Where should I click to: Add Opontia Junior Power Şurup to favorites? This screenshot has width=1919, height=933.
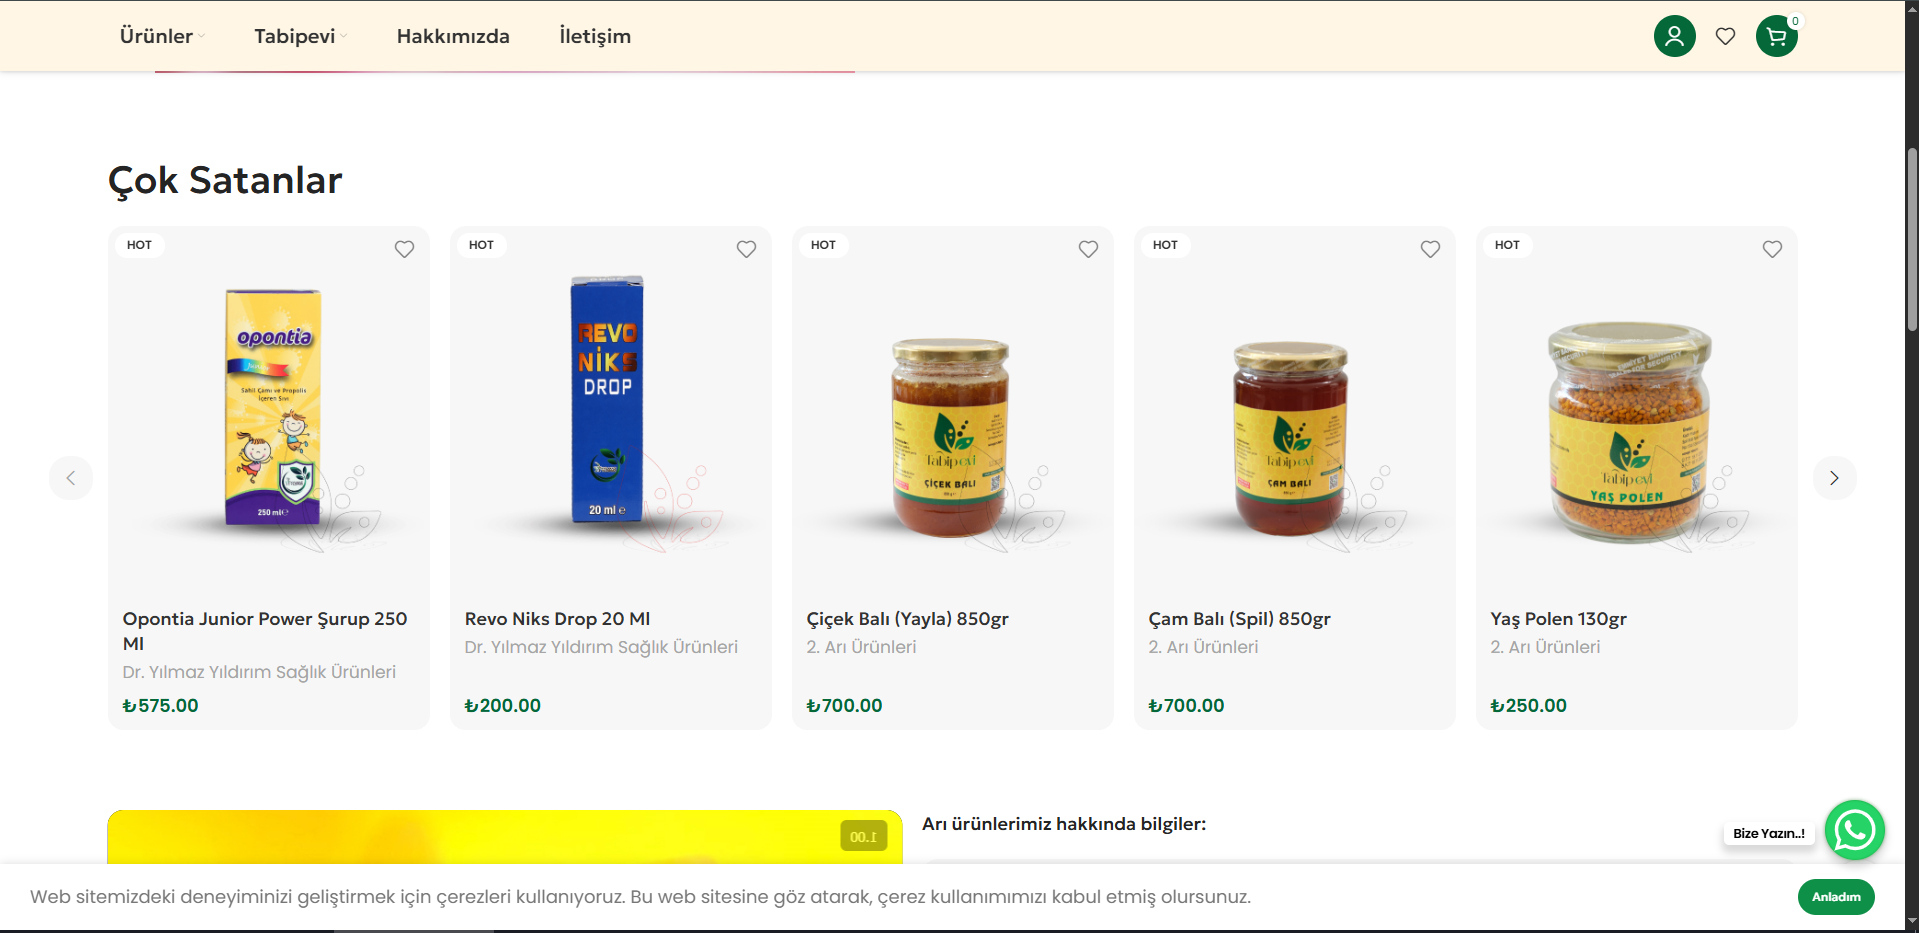[404, 249]
